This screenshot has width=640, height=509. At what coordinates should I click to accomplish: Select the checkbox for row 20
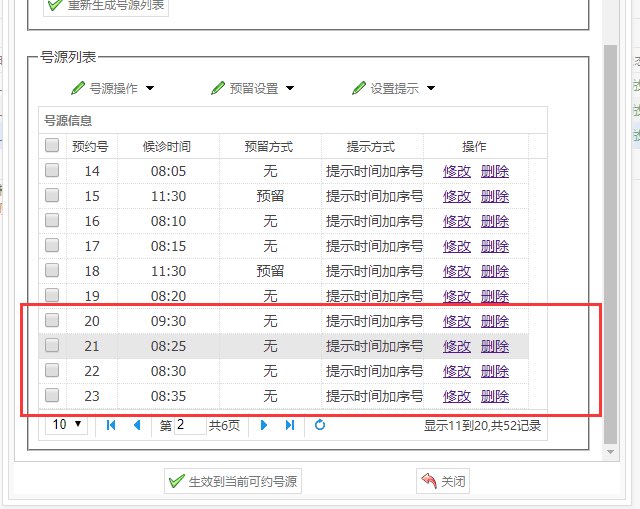pyautogui.click(x=52, y=321)
